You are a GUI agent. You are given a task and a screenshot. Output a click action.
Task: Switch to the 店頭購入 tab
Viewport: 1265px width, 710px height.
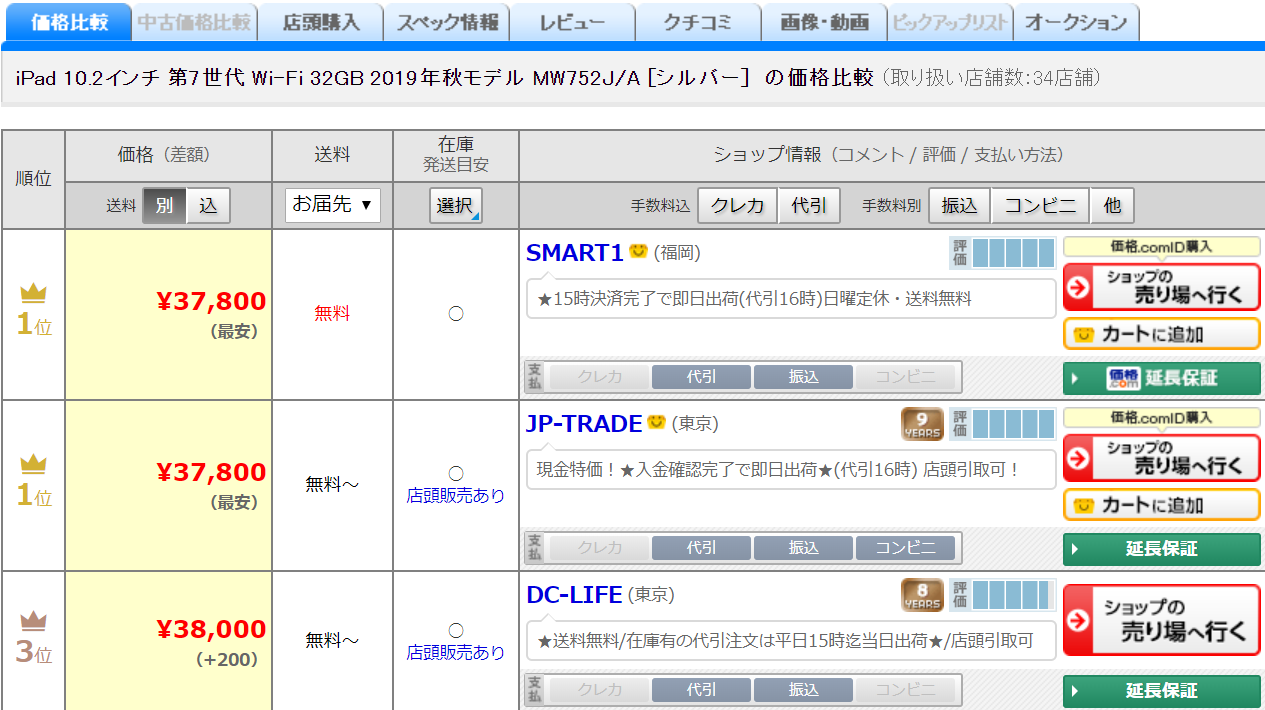click(320, 22)
